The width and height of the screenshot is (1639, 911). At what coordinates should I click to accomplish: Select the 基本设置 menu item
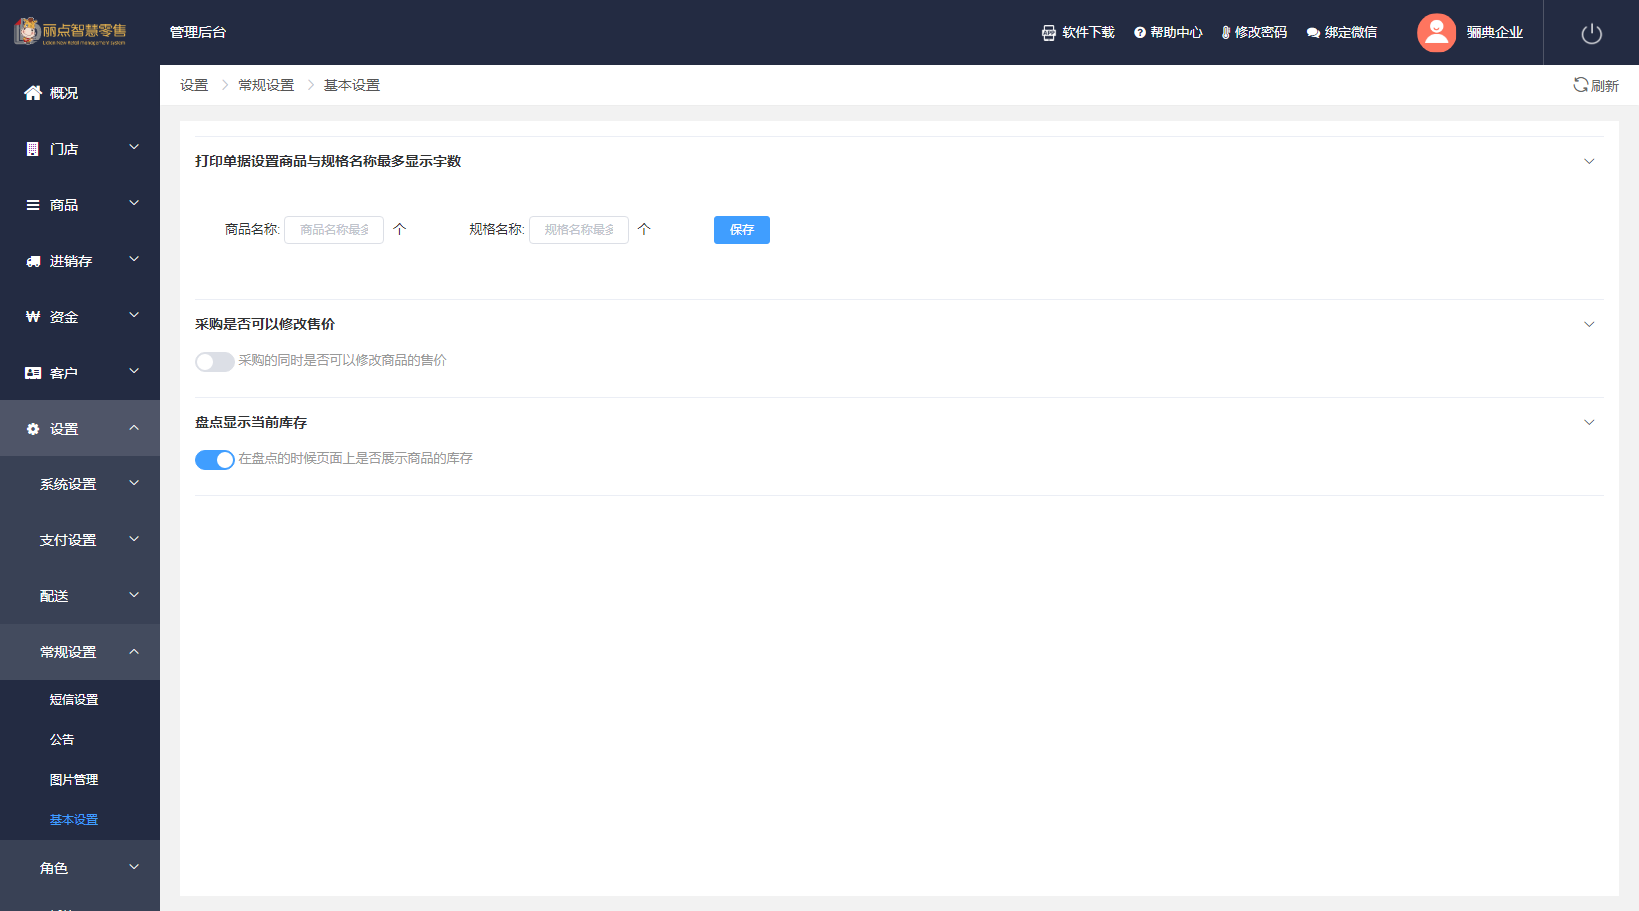[80, 820]
